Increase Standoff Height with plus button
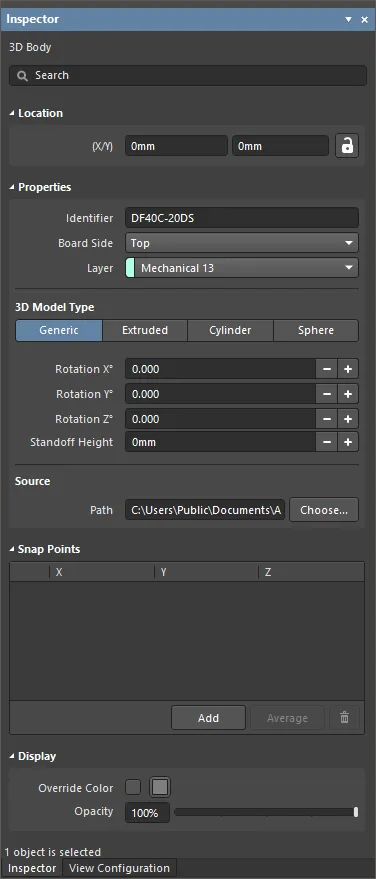Screen dimensions: 376x879 point(348,442)
